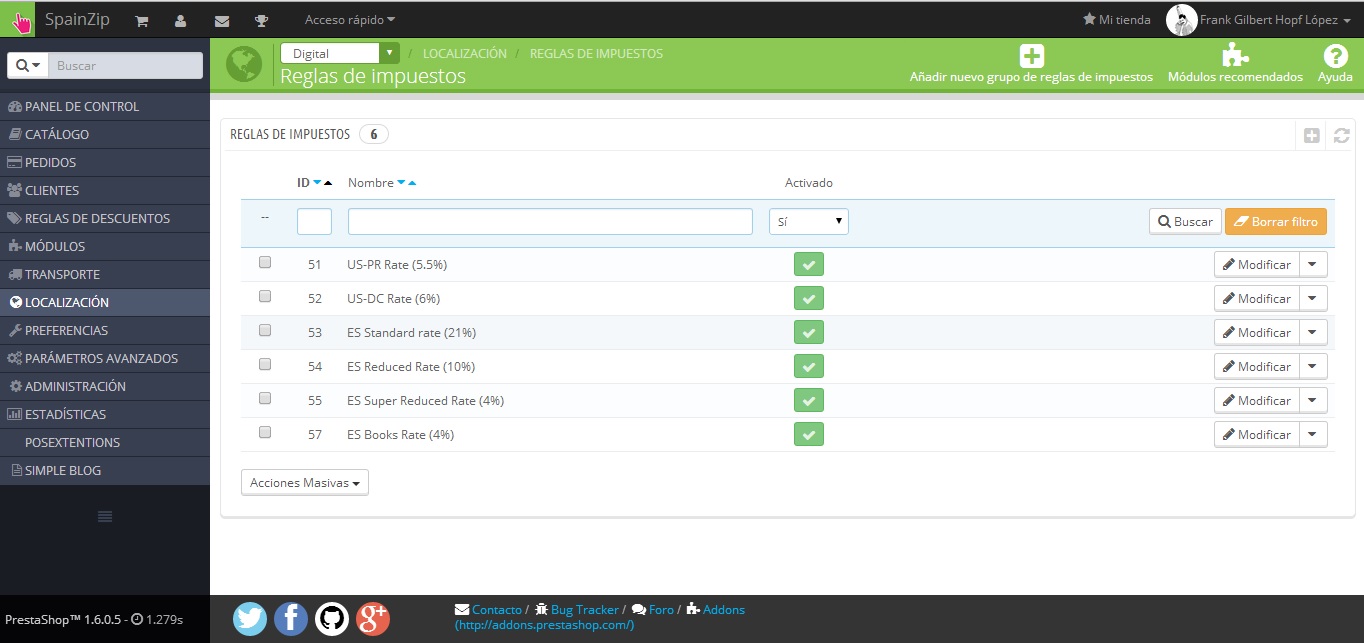The width and height of the screenshot is (1364, 643).
Task: Sort Nombre column ascending arrow
Action: pyautogui.click(x=412, y=183)
